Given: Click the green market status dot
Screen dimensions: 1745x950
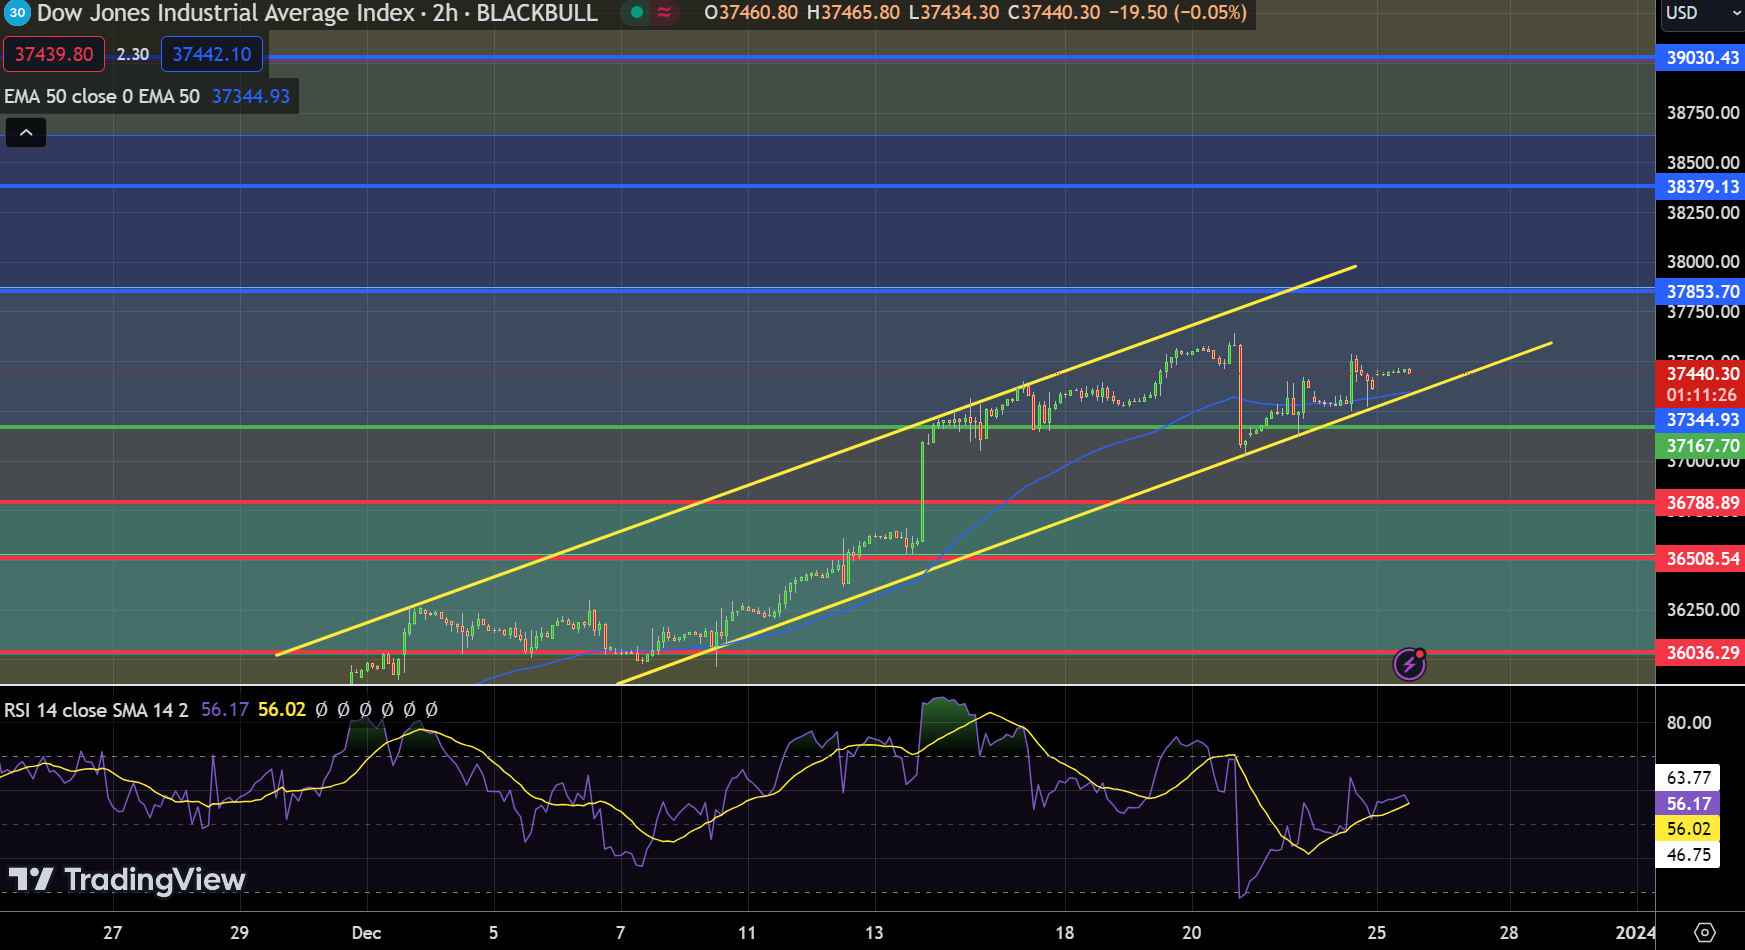Looking at the screenshot, I should (x=637, y=13).
